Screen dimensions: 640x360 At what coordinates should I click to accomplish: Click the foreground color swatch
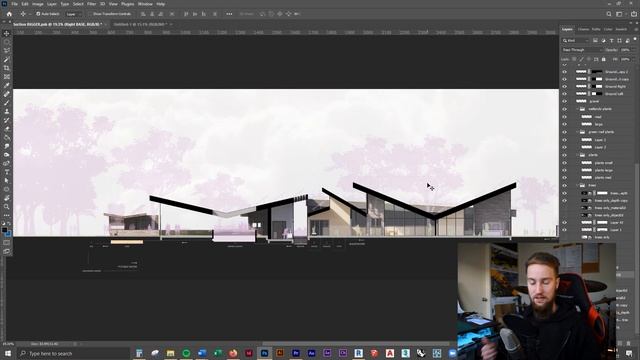coord(4,230)
